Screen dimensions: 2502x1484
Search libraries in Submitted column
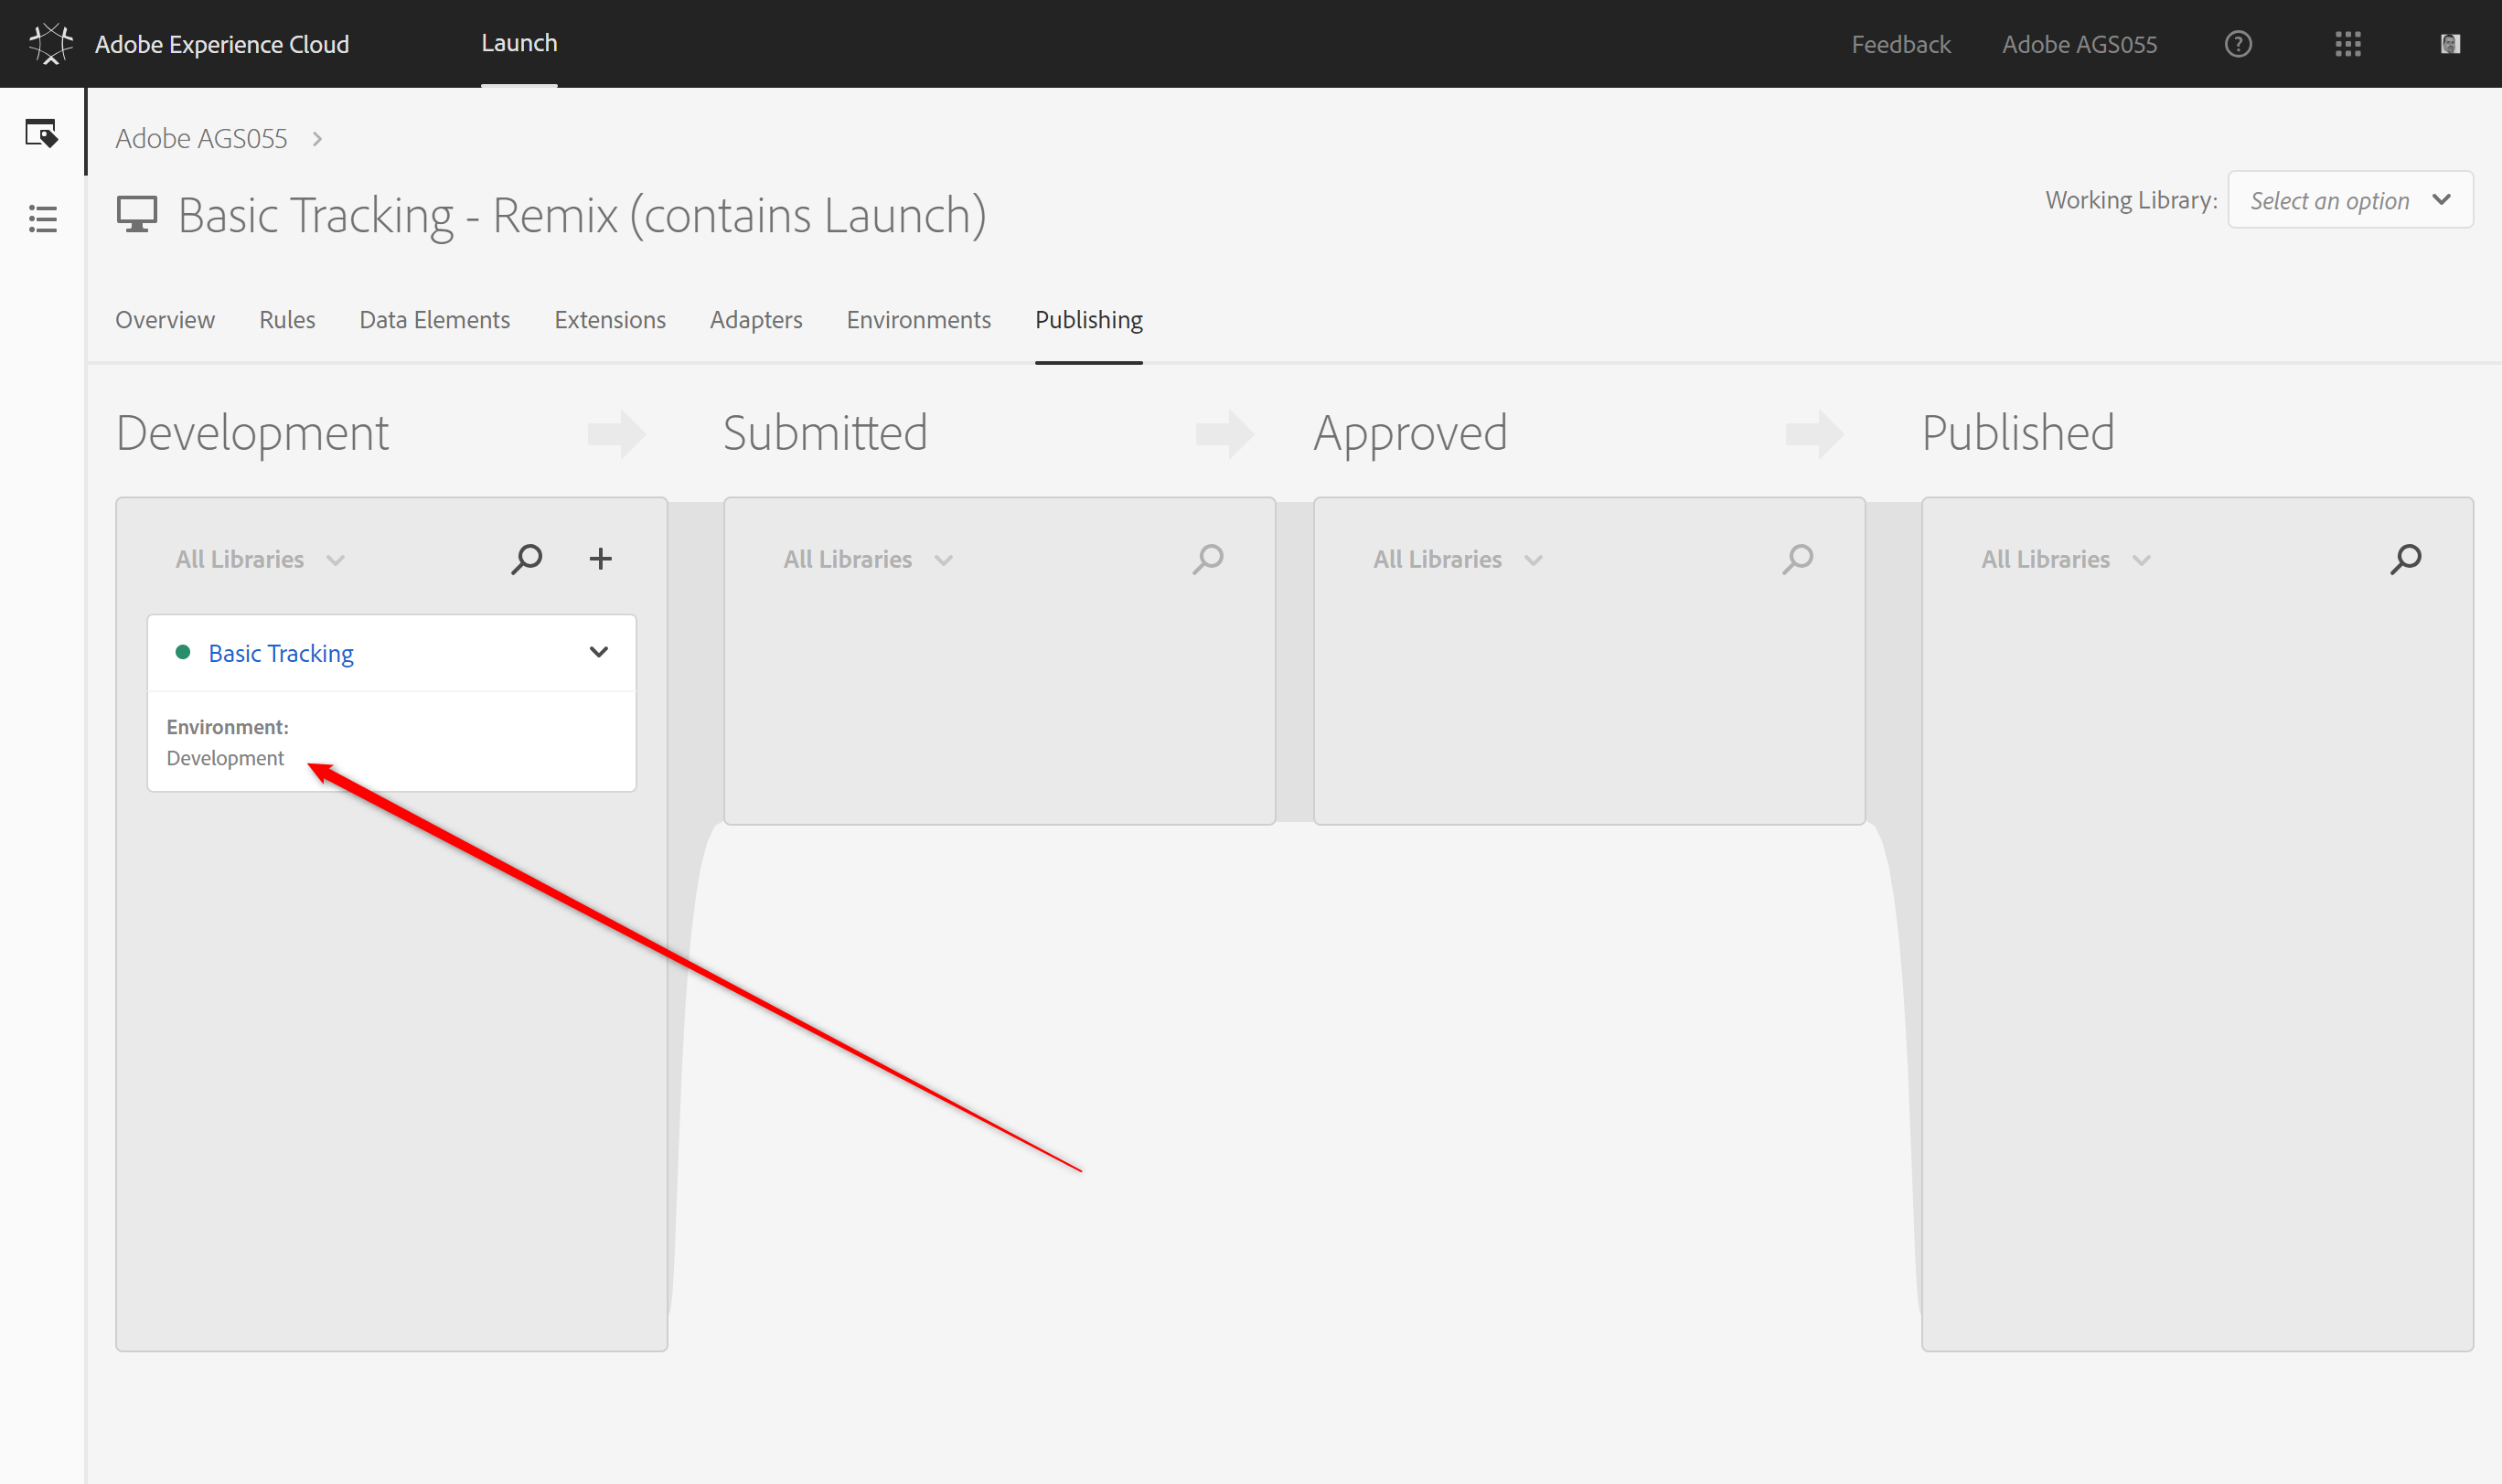[x=1207, y=559]
